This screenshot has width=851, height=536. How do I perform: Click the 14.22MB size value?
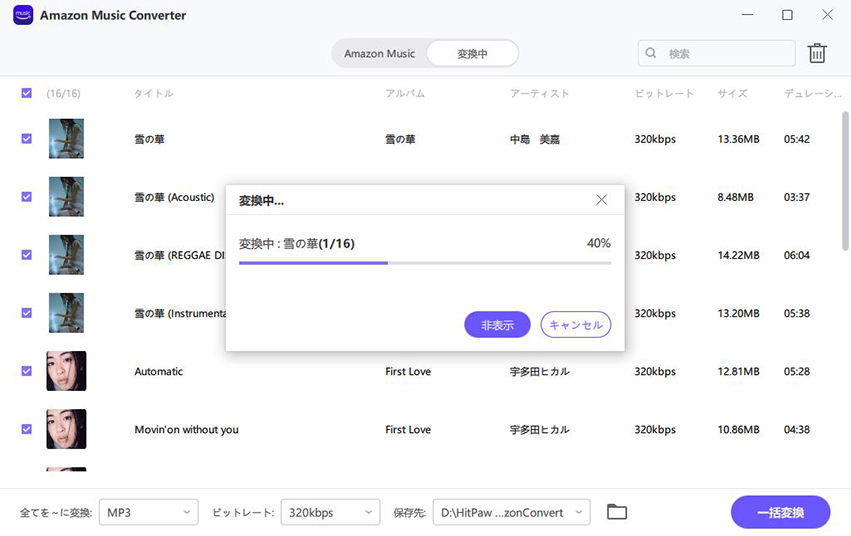(738, 255)
